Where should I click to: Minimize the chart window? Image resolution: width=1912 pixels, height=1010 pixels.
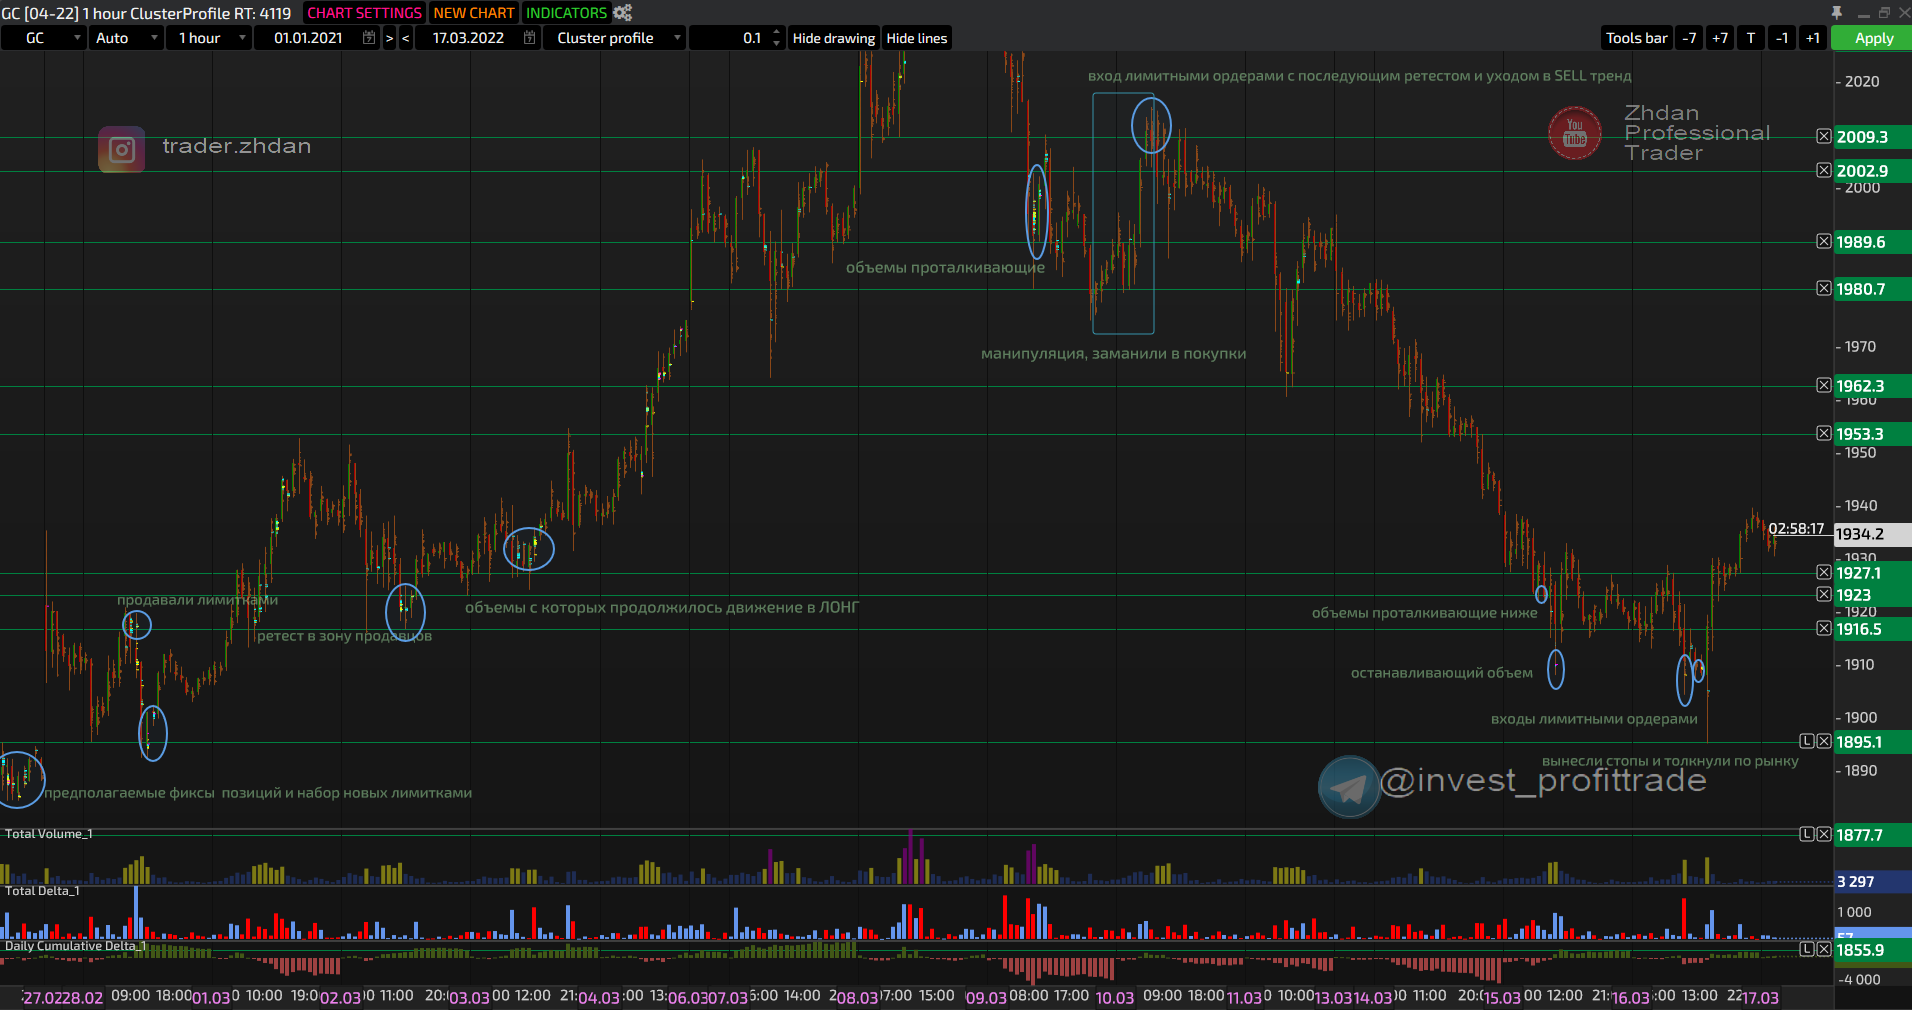[1863, 13]
